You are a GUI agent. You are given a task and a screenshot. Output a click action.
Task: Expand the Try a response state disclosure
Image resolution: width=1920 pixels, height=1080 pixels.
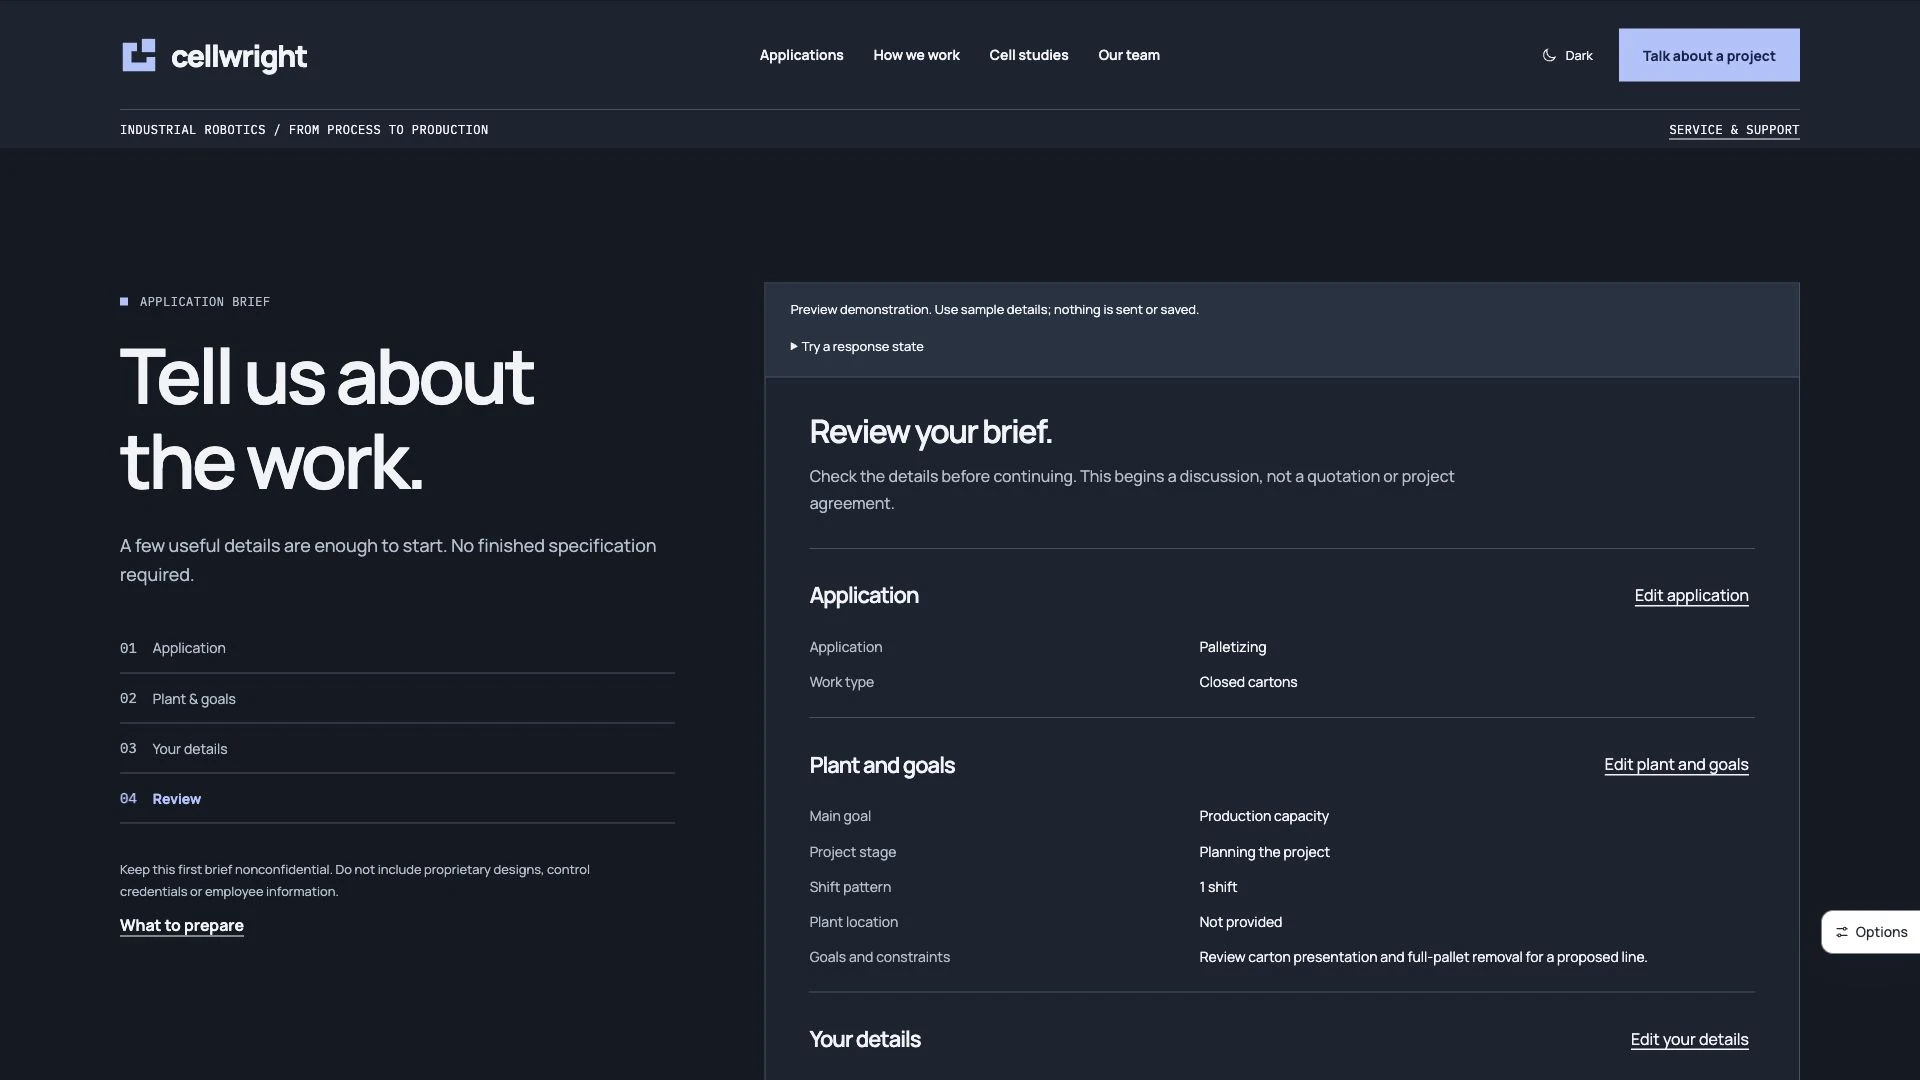pos(857,347)
